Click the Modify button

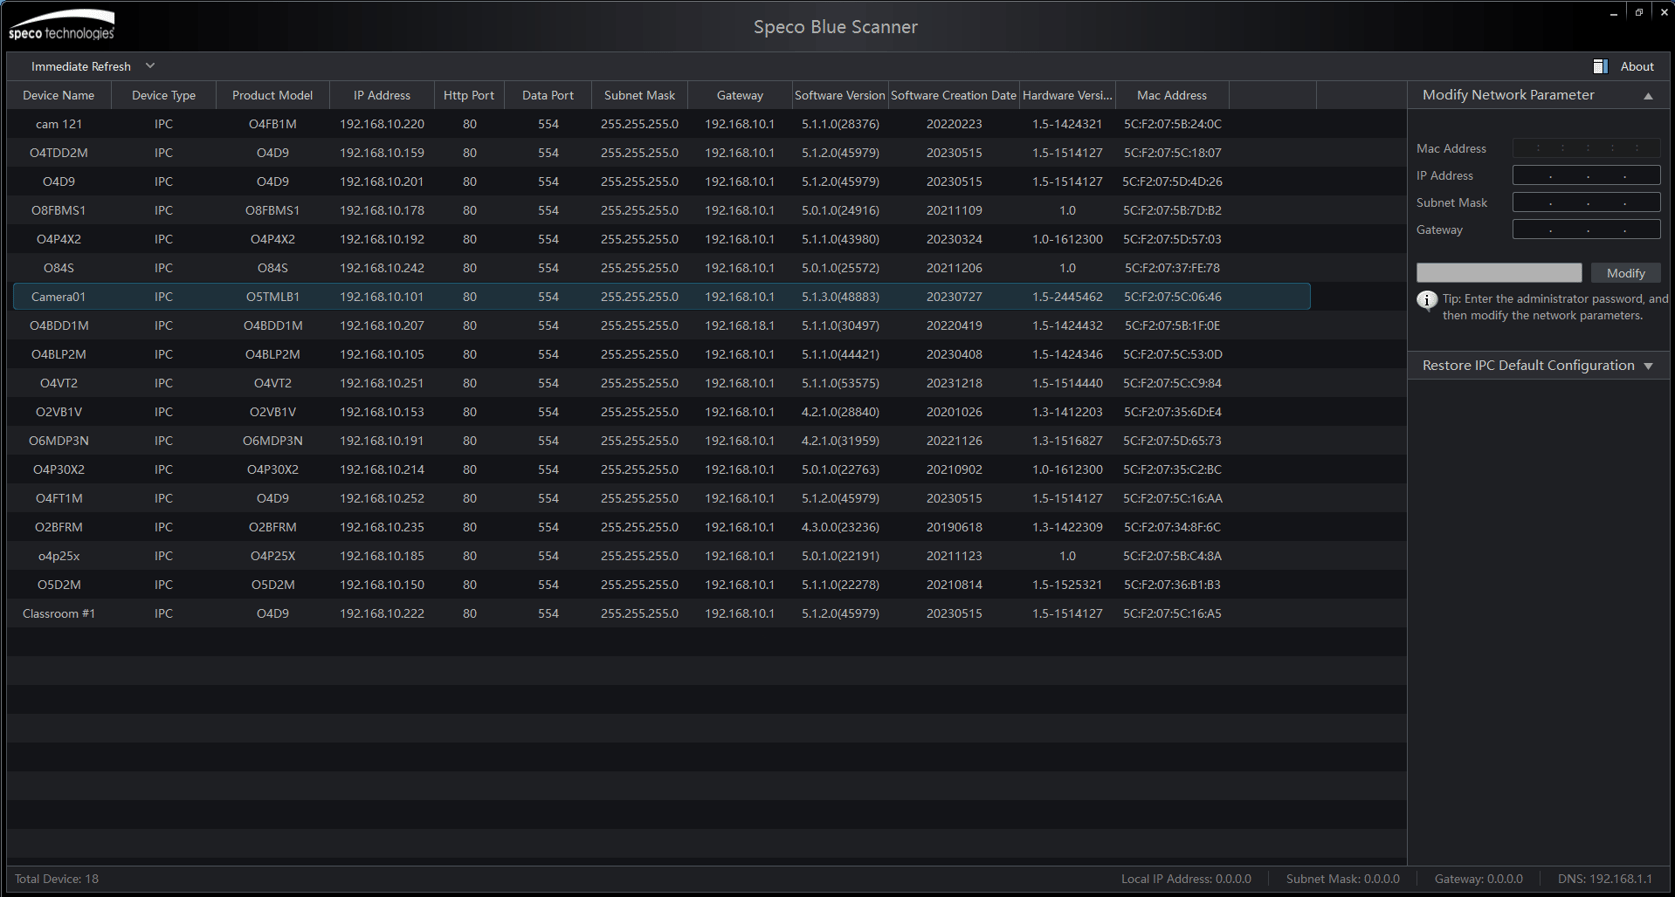coord(1625,273)
